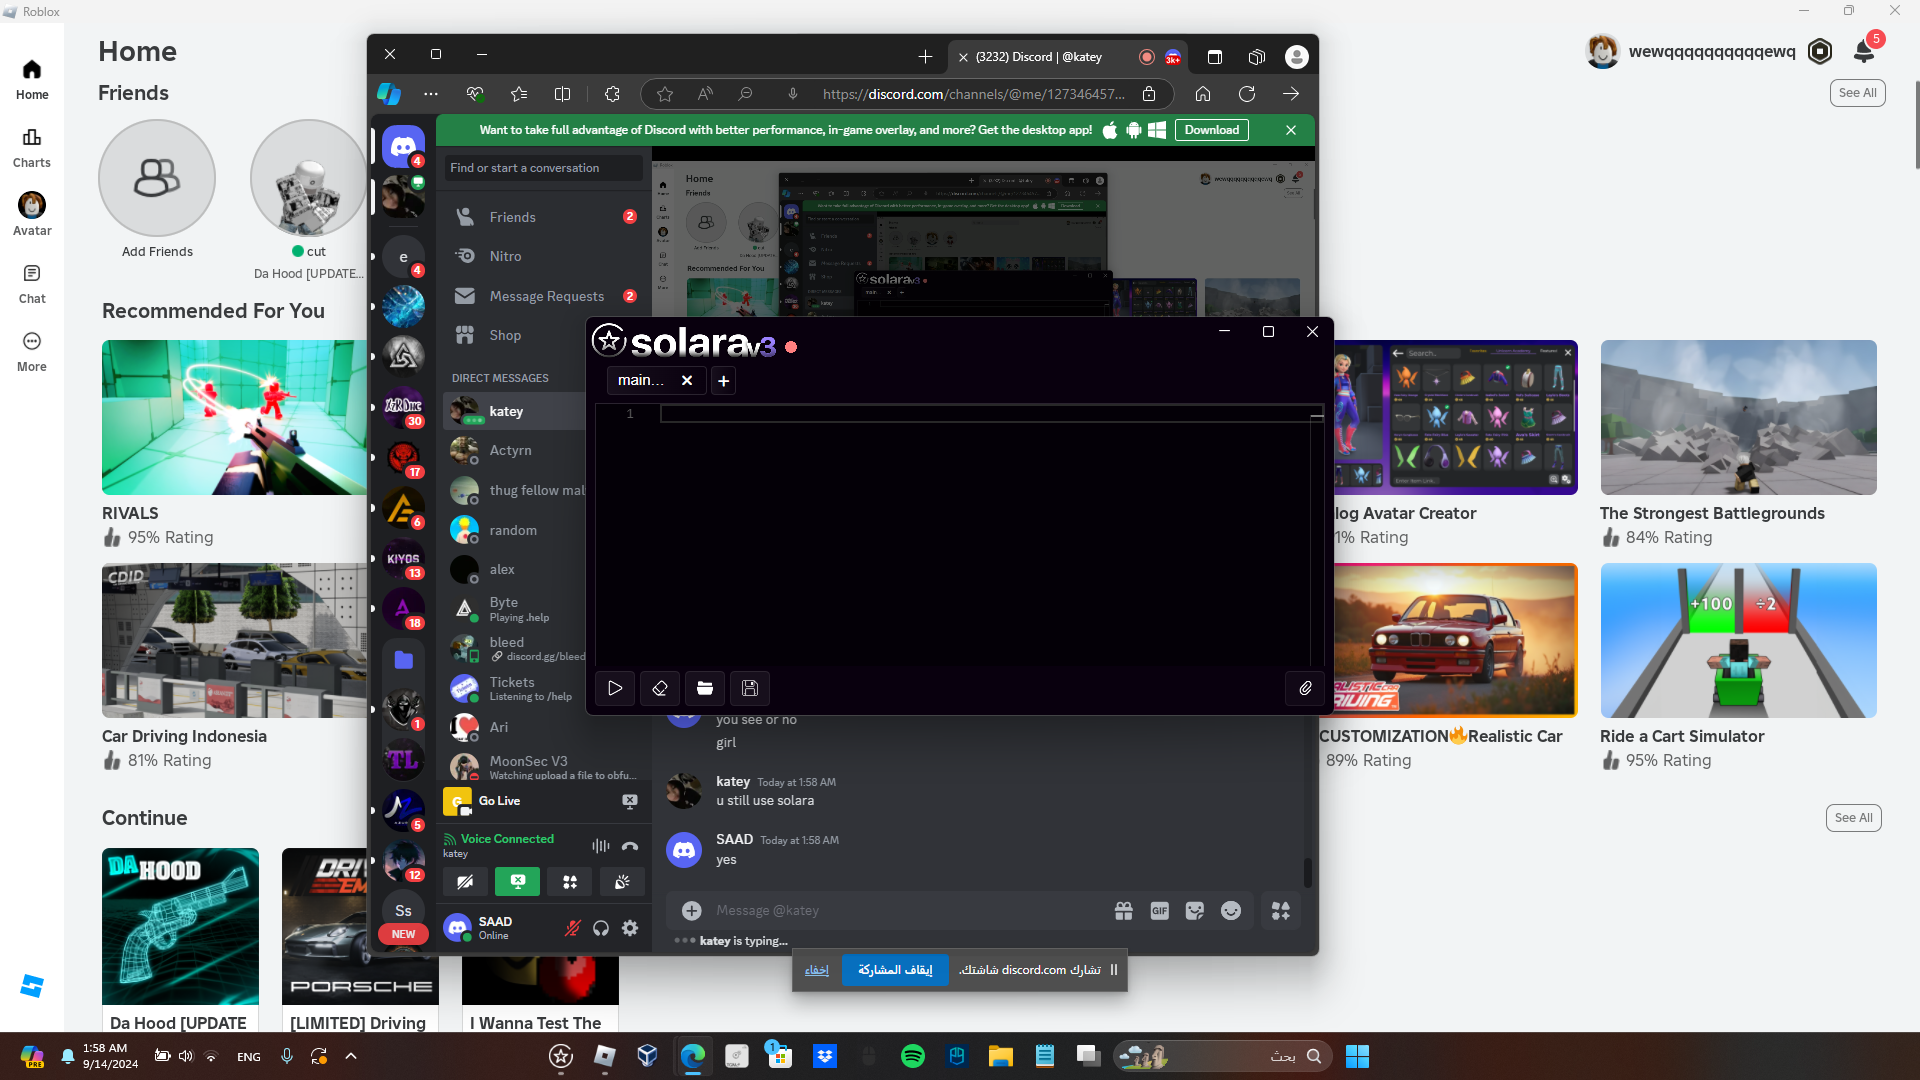Open direct message with Actyrn
Screen dimensions: 1920x1080
tap(515, 451)
